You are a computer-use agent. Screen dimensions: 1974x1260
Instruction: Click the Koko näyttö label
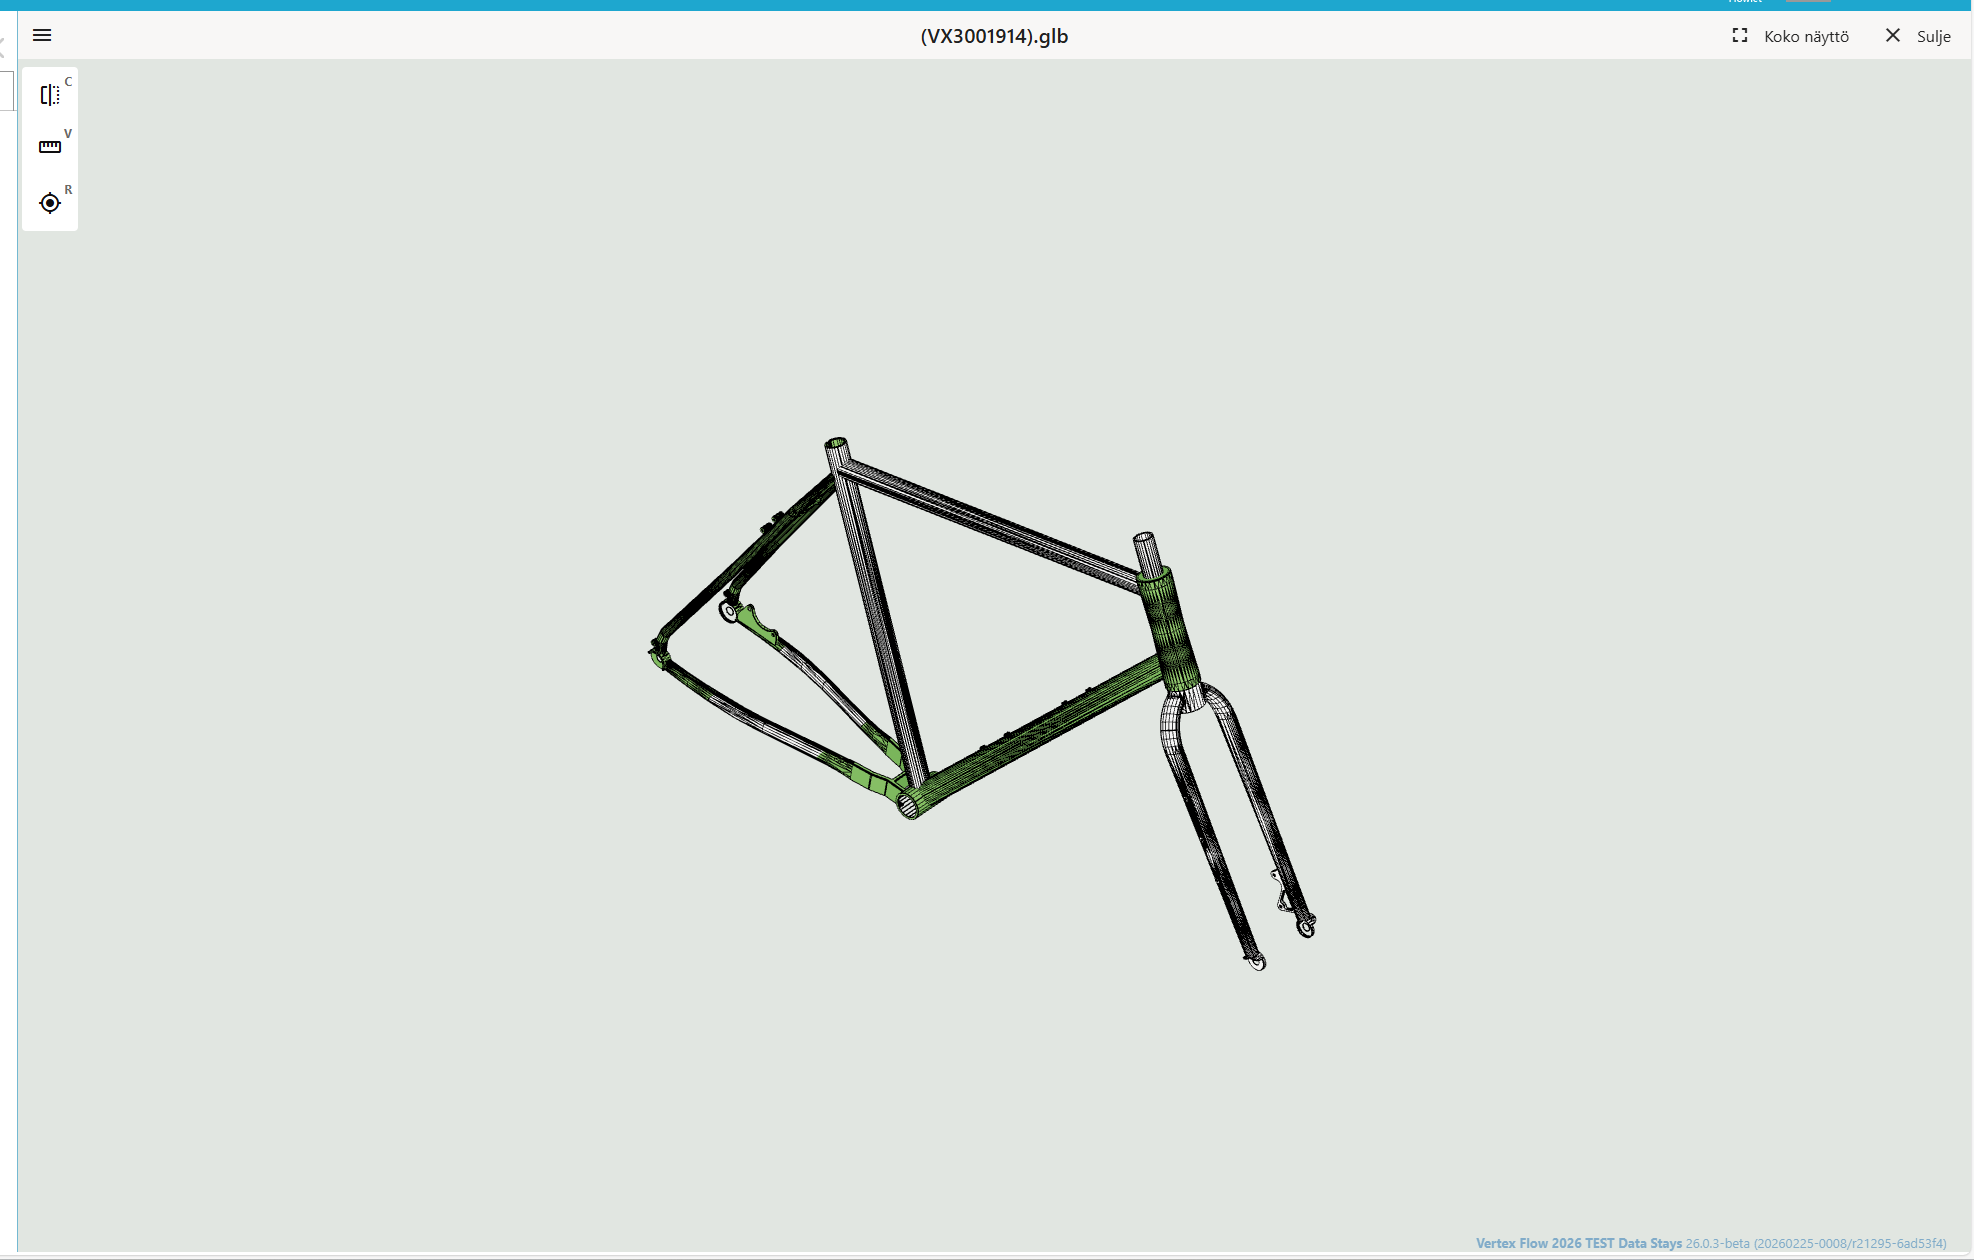click(1806, 37)
